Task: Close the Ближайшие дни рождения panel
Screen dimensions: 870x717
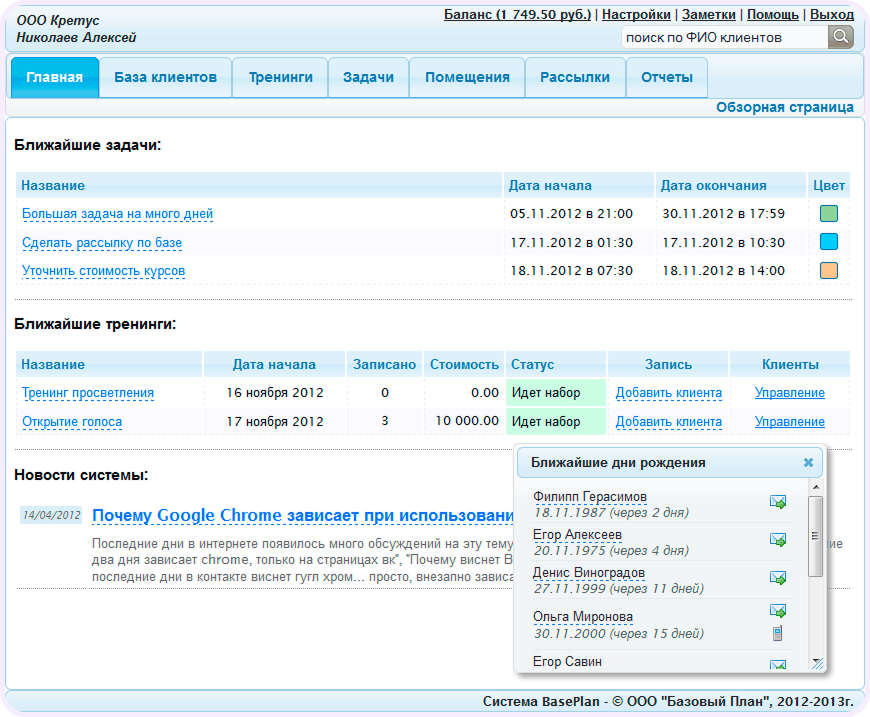Action: [808, 462]
